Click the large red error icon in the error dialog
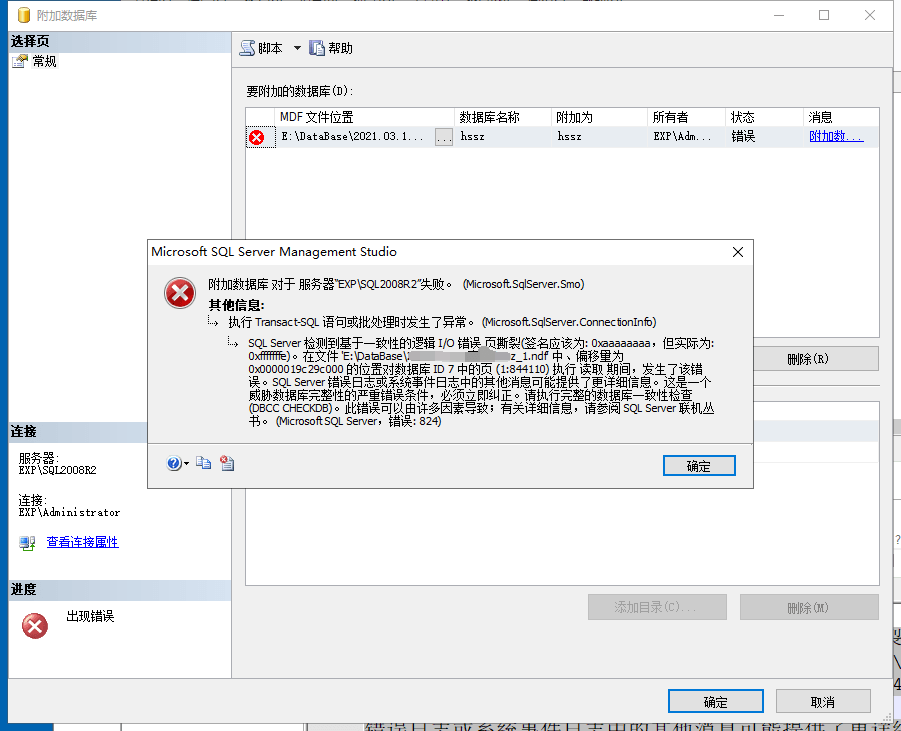This screenshot has height=731, width=901. [180, 293]
